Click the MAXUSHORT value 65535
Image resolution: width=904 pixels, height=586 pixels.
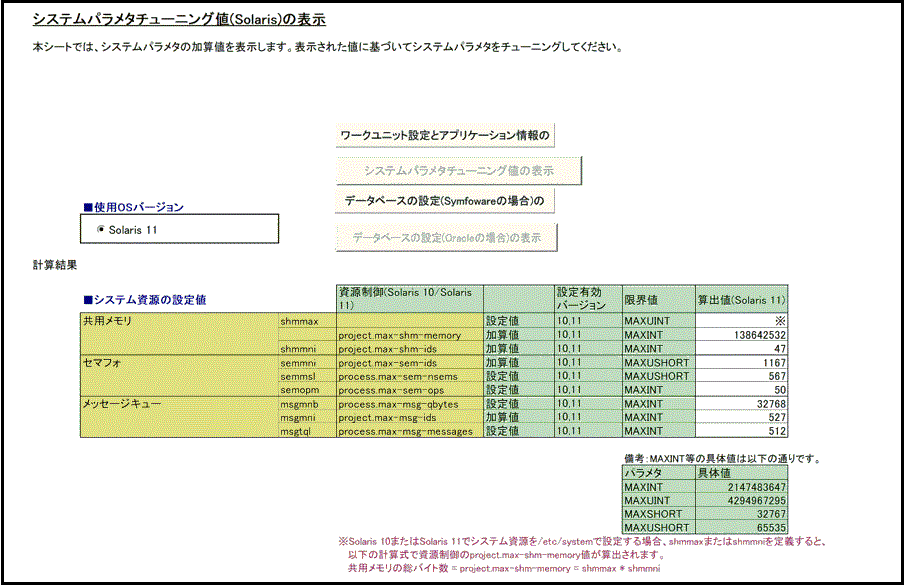pyautogui.click(x=741, y=528)
